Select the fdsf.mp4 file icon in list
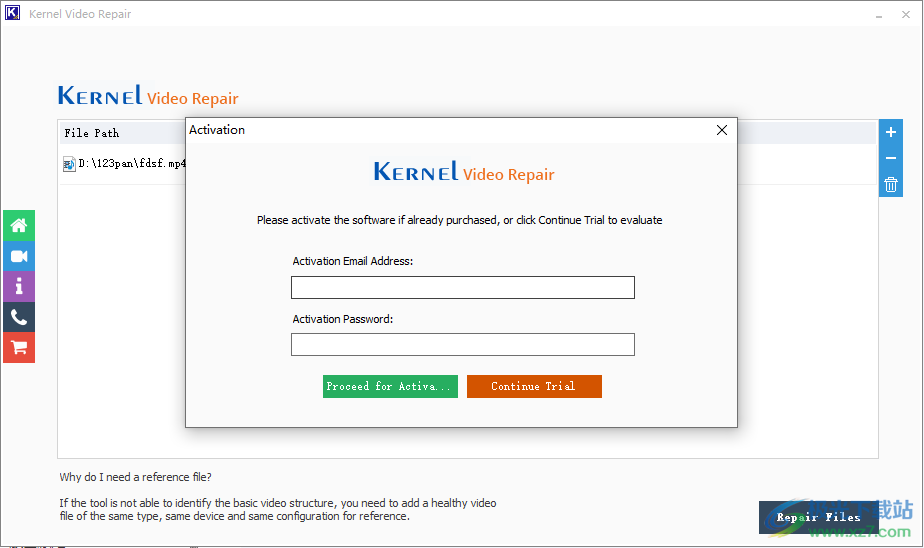The image size is (924, 548). pyautogui.click(x=69, y=164)
